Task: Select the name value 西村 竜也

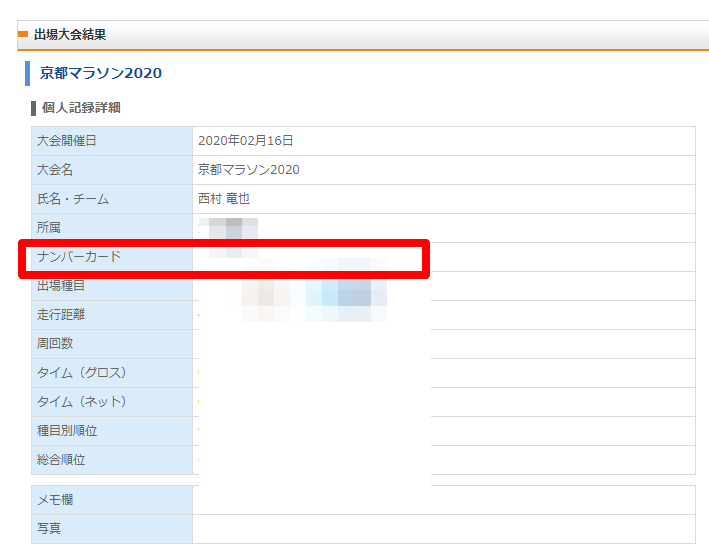Action: click(x=224, y=199)
